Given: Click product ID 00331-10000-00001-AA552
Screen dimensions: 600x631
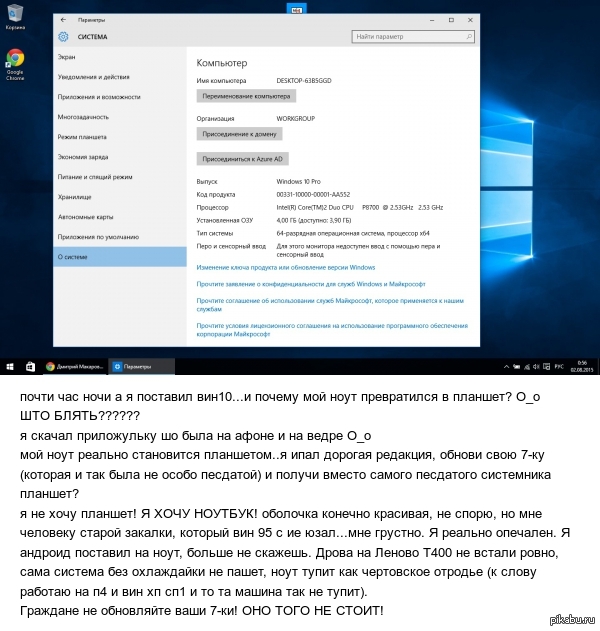Looking at the screenshot, I should tap(313, 194).
